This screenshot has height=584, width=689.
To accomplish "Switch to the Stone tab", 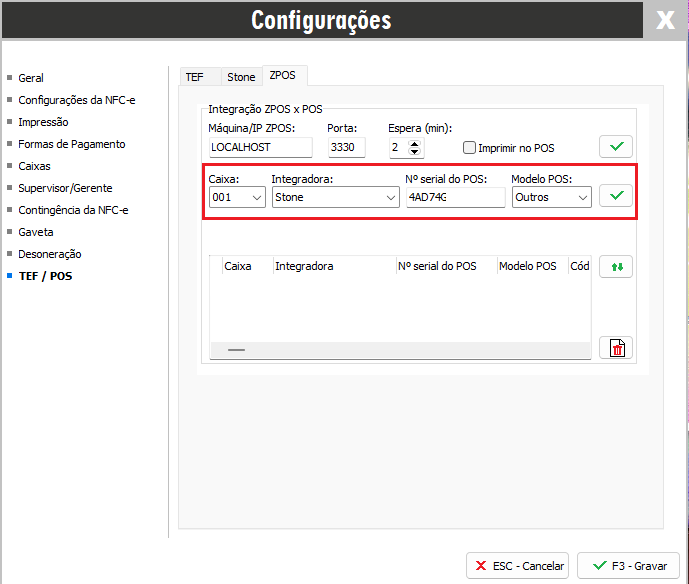I will tap(241, 77).
